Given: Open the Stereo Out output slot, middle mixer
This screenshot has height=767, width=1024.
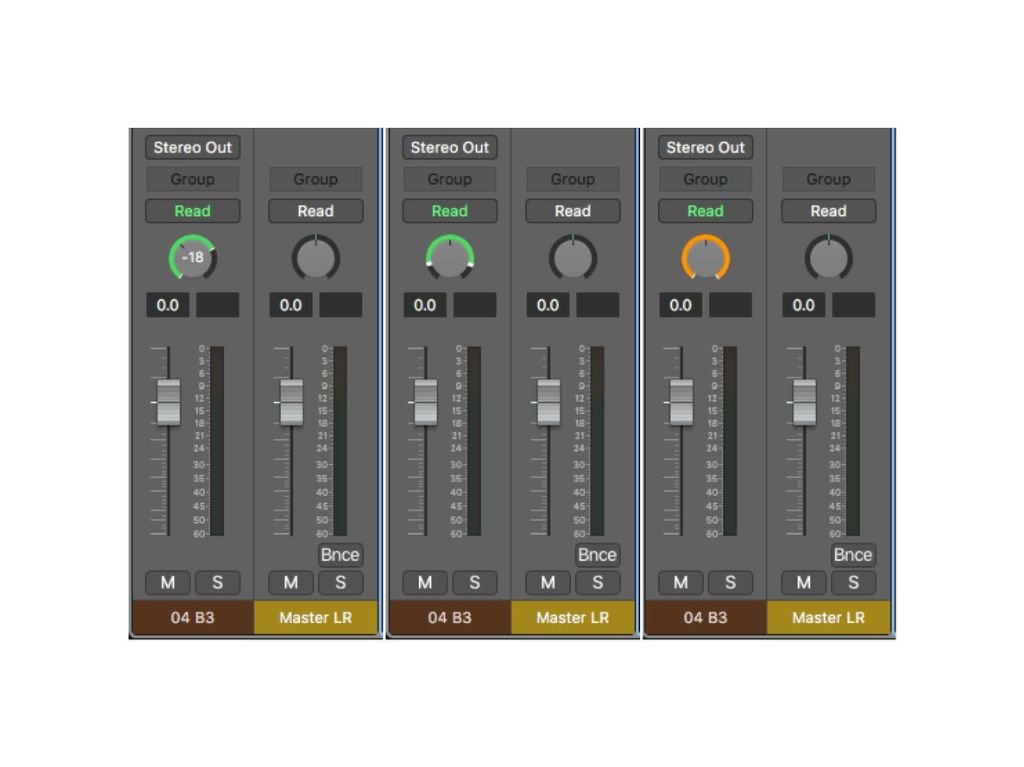Looking at the screenshot, I should click(450, 148).
